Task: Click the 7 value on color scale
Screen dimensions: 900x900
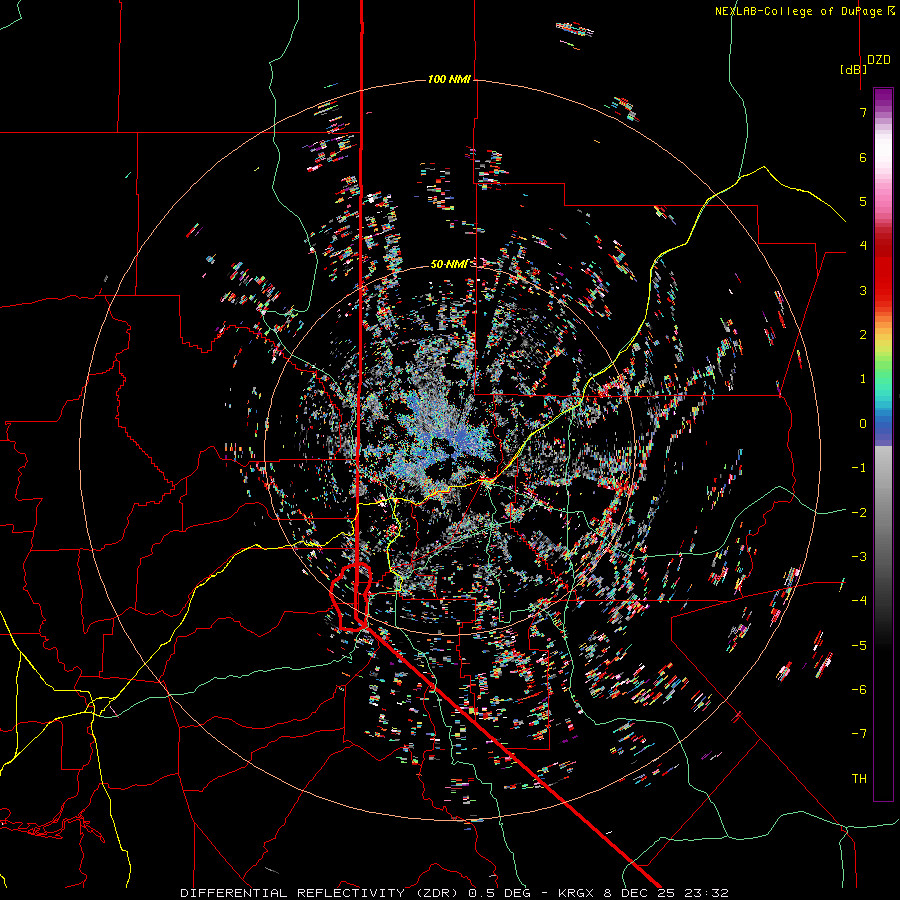Action: coord(863,112)
